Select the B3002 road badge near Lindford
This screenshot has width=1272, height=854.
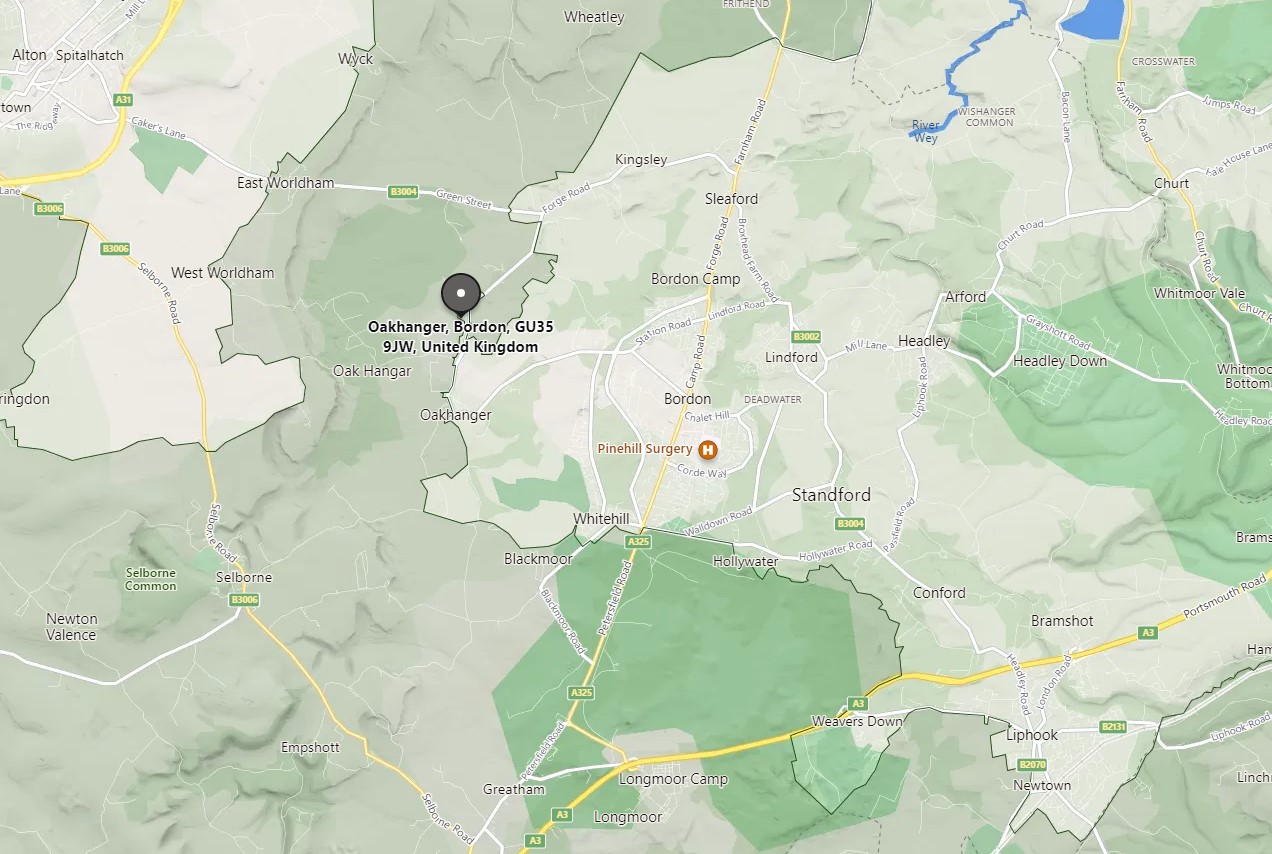[806, 337]
